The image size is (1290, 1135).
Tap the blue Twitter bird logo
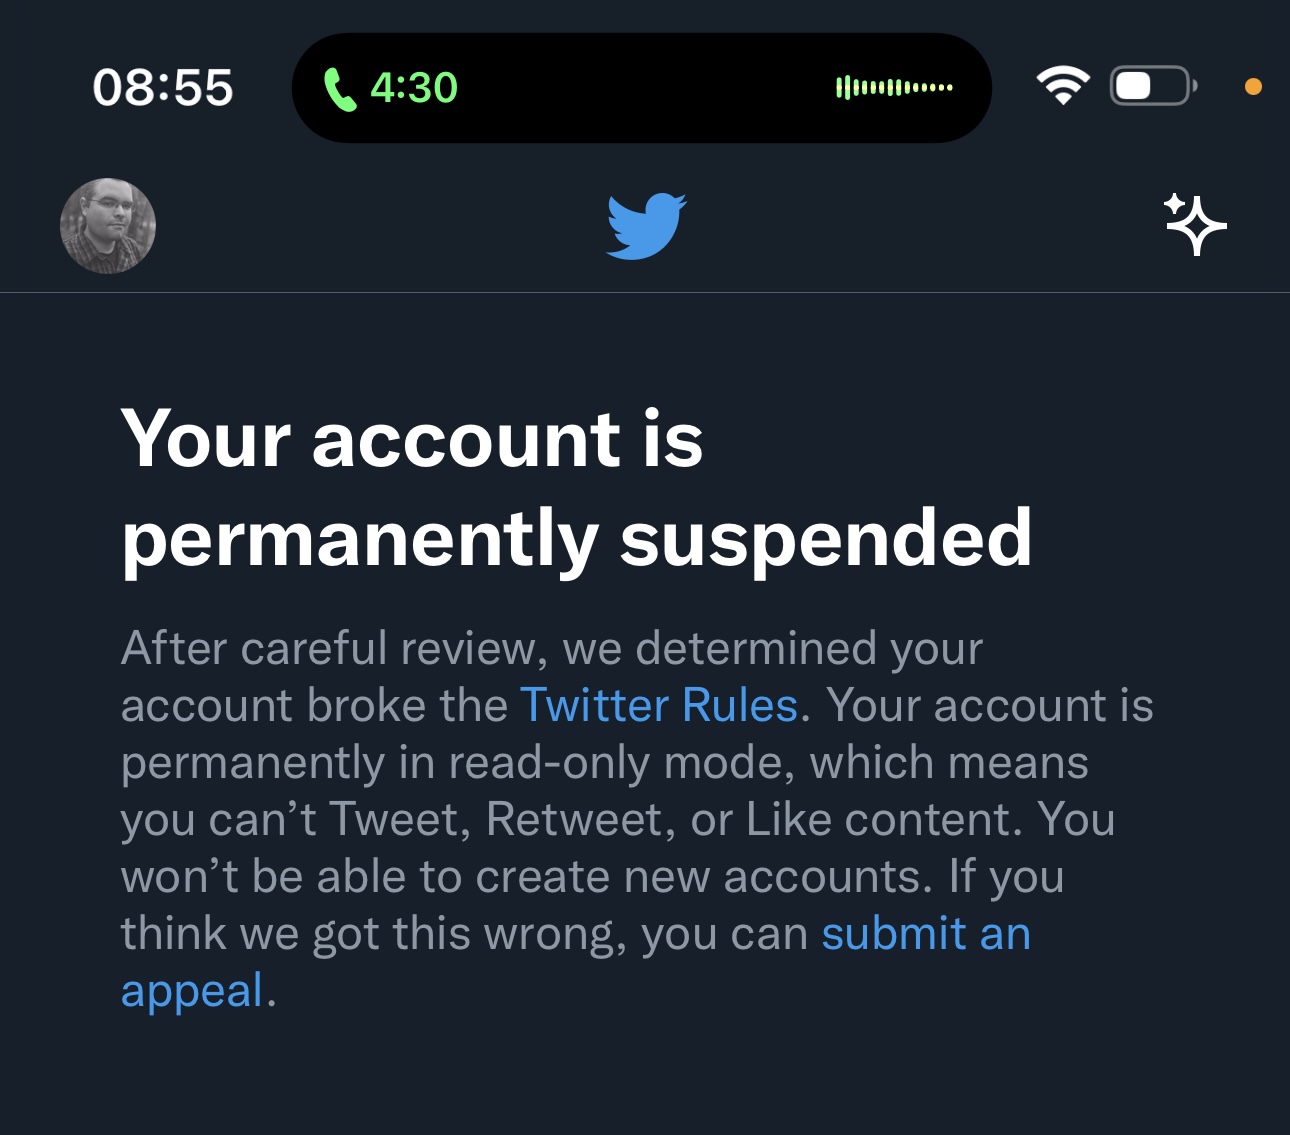coord(646,226)
